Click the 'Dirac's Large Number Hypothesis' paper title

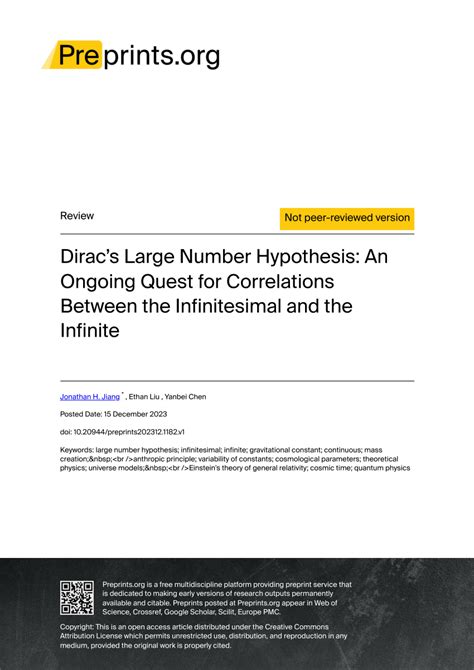pyautogui.click(x=224, y=294)
